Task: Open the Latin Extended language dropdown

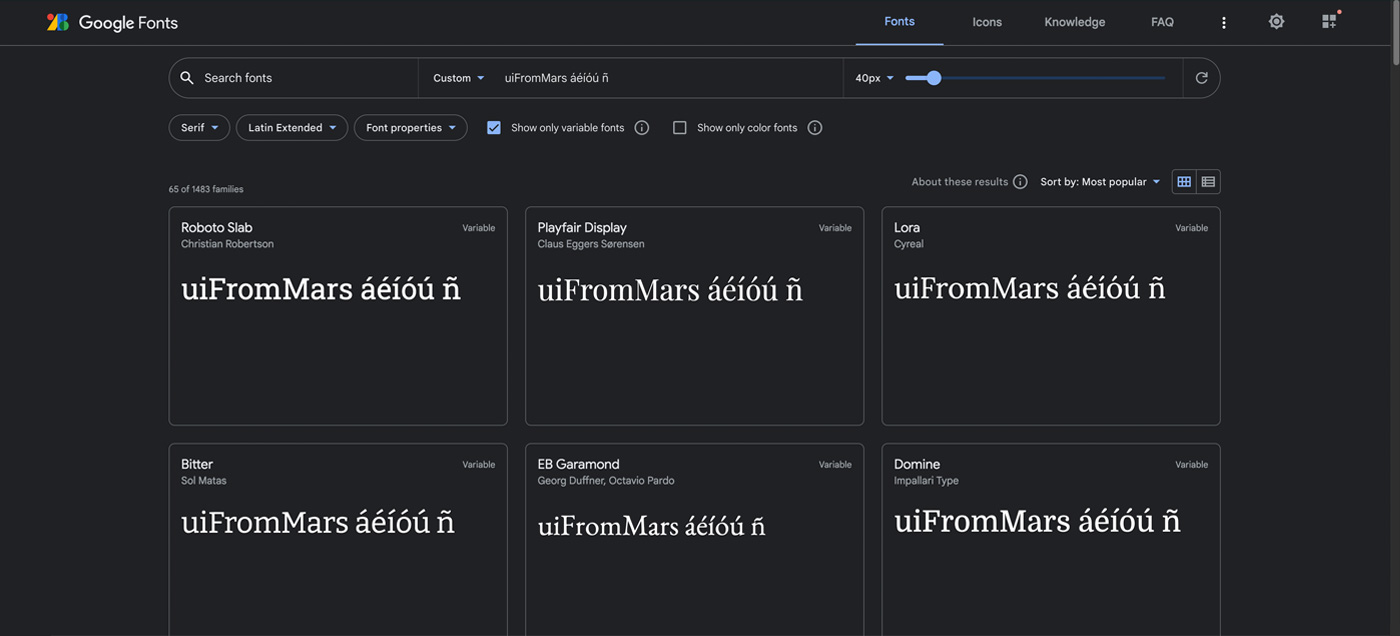Action: (x=292, y=128)
